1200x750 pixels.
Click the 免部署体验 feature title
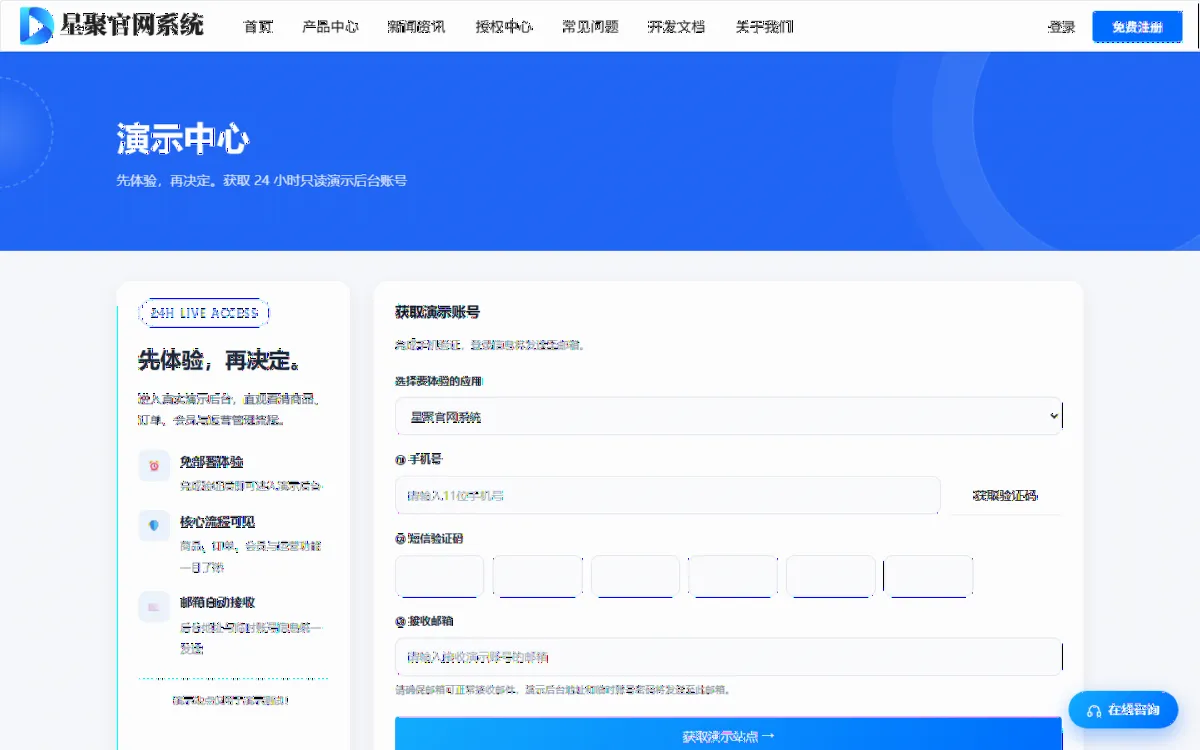click(211, 462)
